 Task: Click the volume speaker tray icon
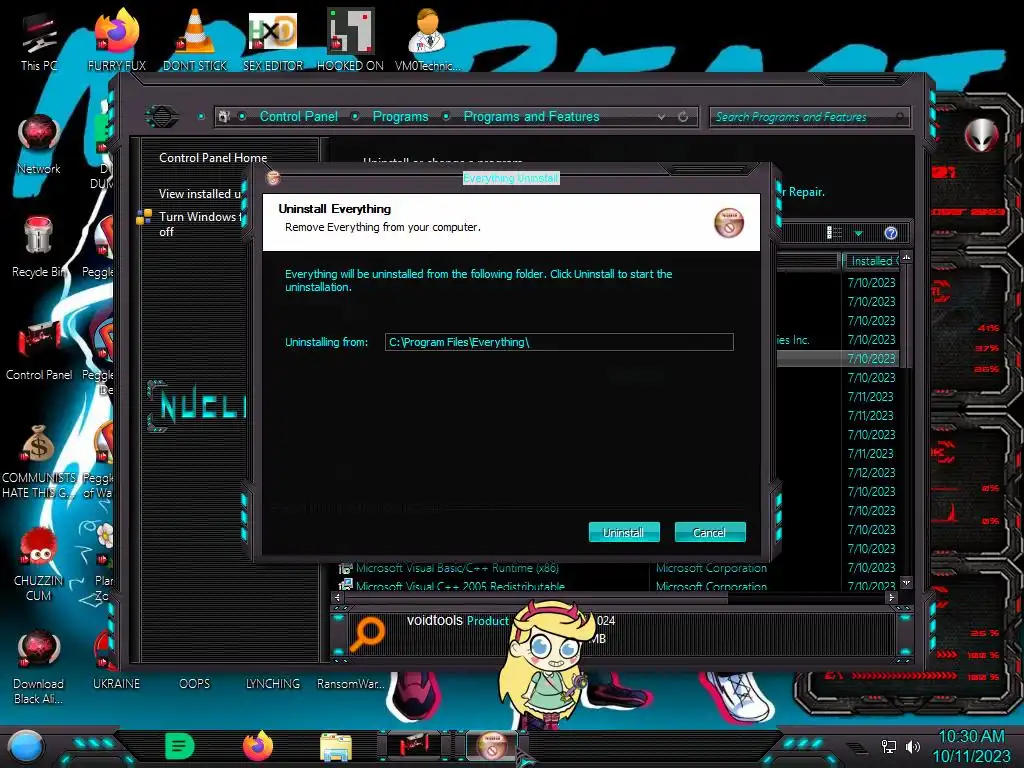pos(912,746)
